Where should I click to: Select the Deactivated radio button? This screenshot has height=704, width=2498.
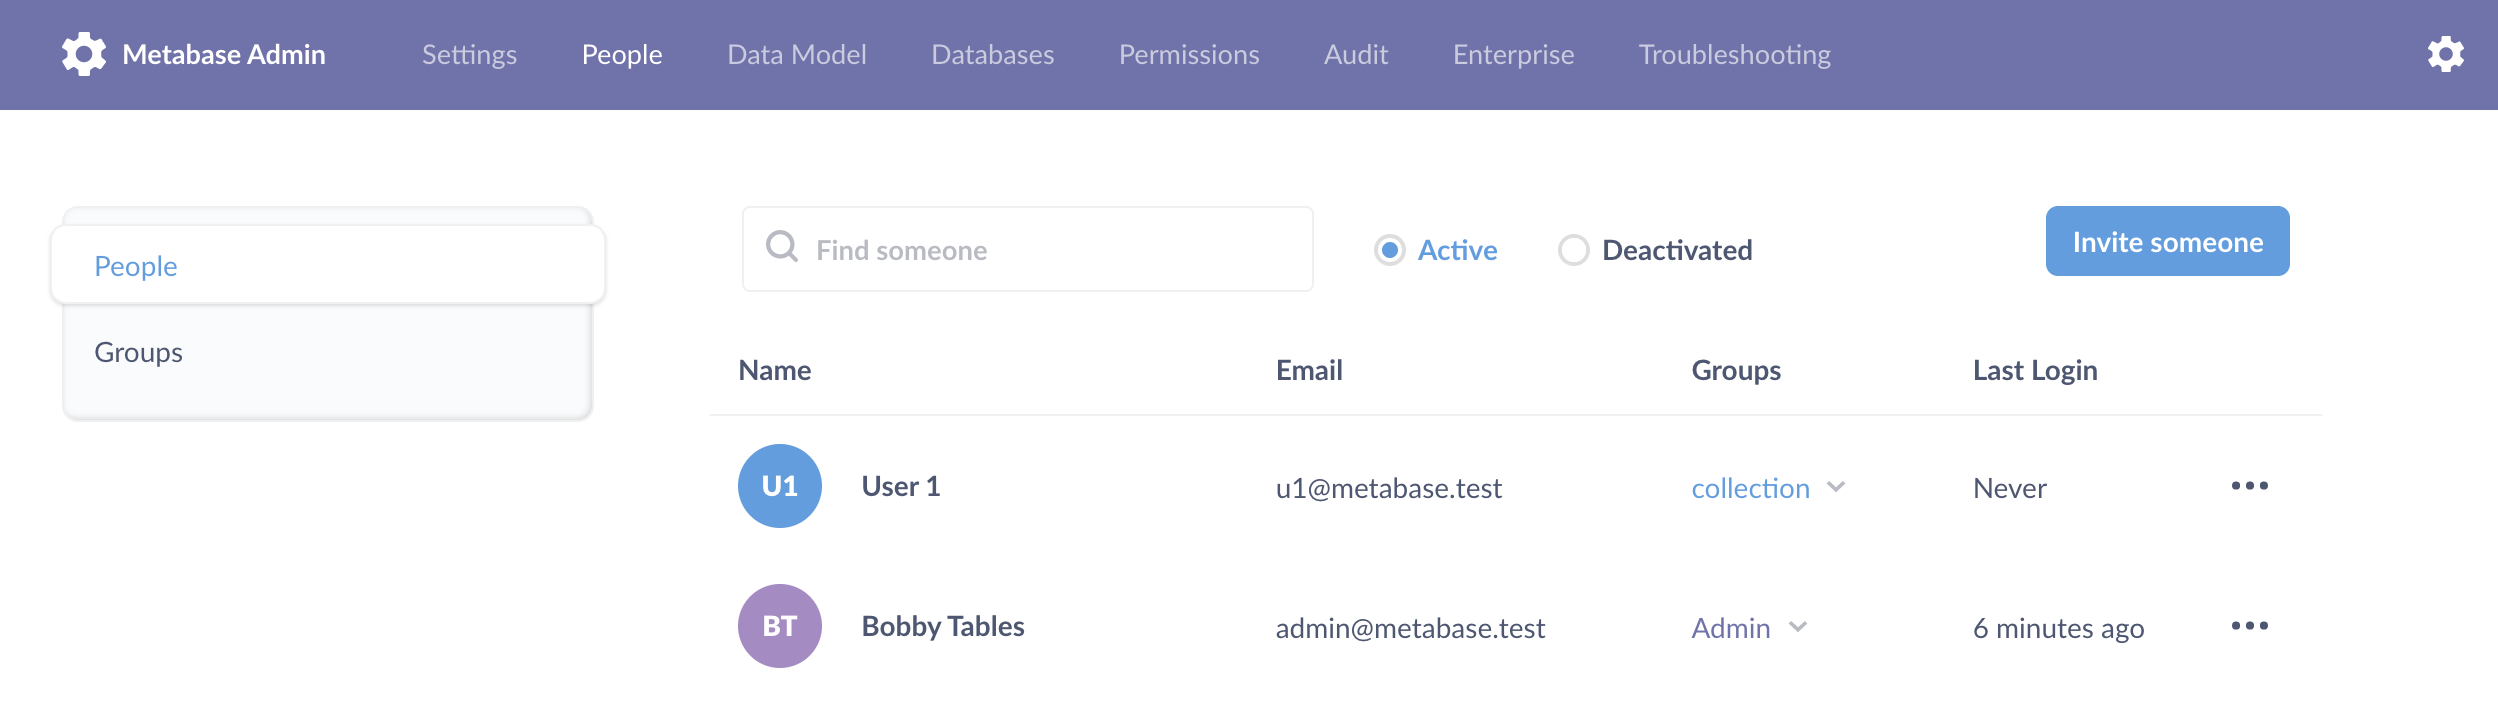click(x=1573, y=250)
